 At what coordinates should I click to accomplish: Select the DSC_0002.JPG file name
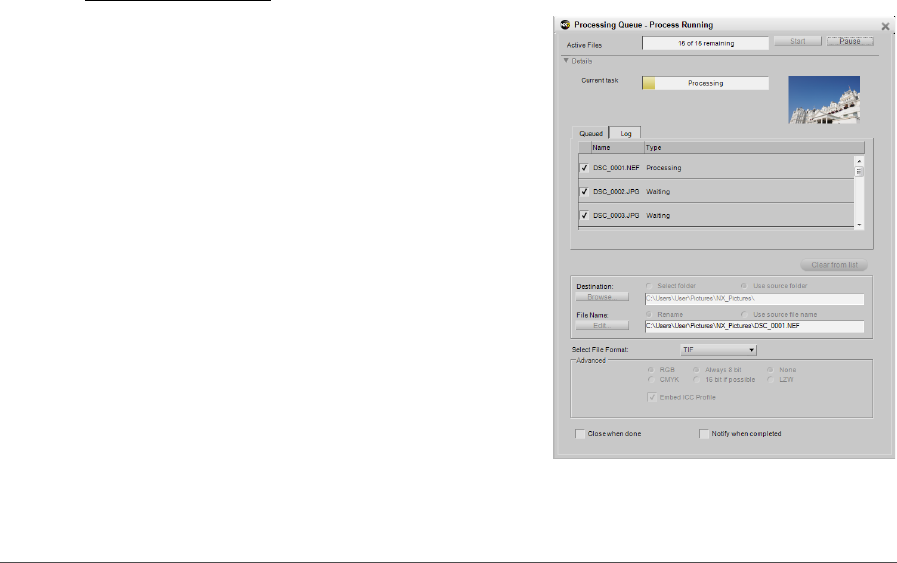click(x=616, y=192)
